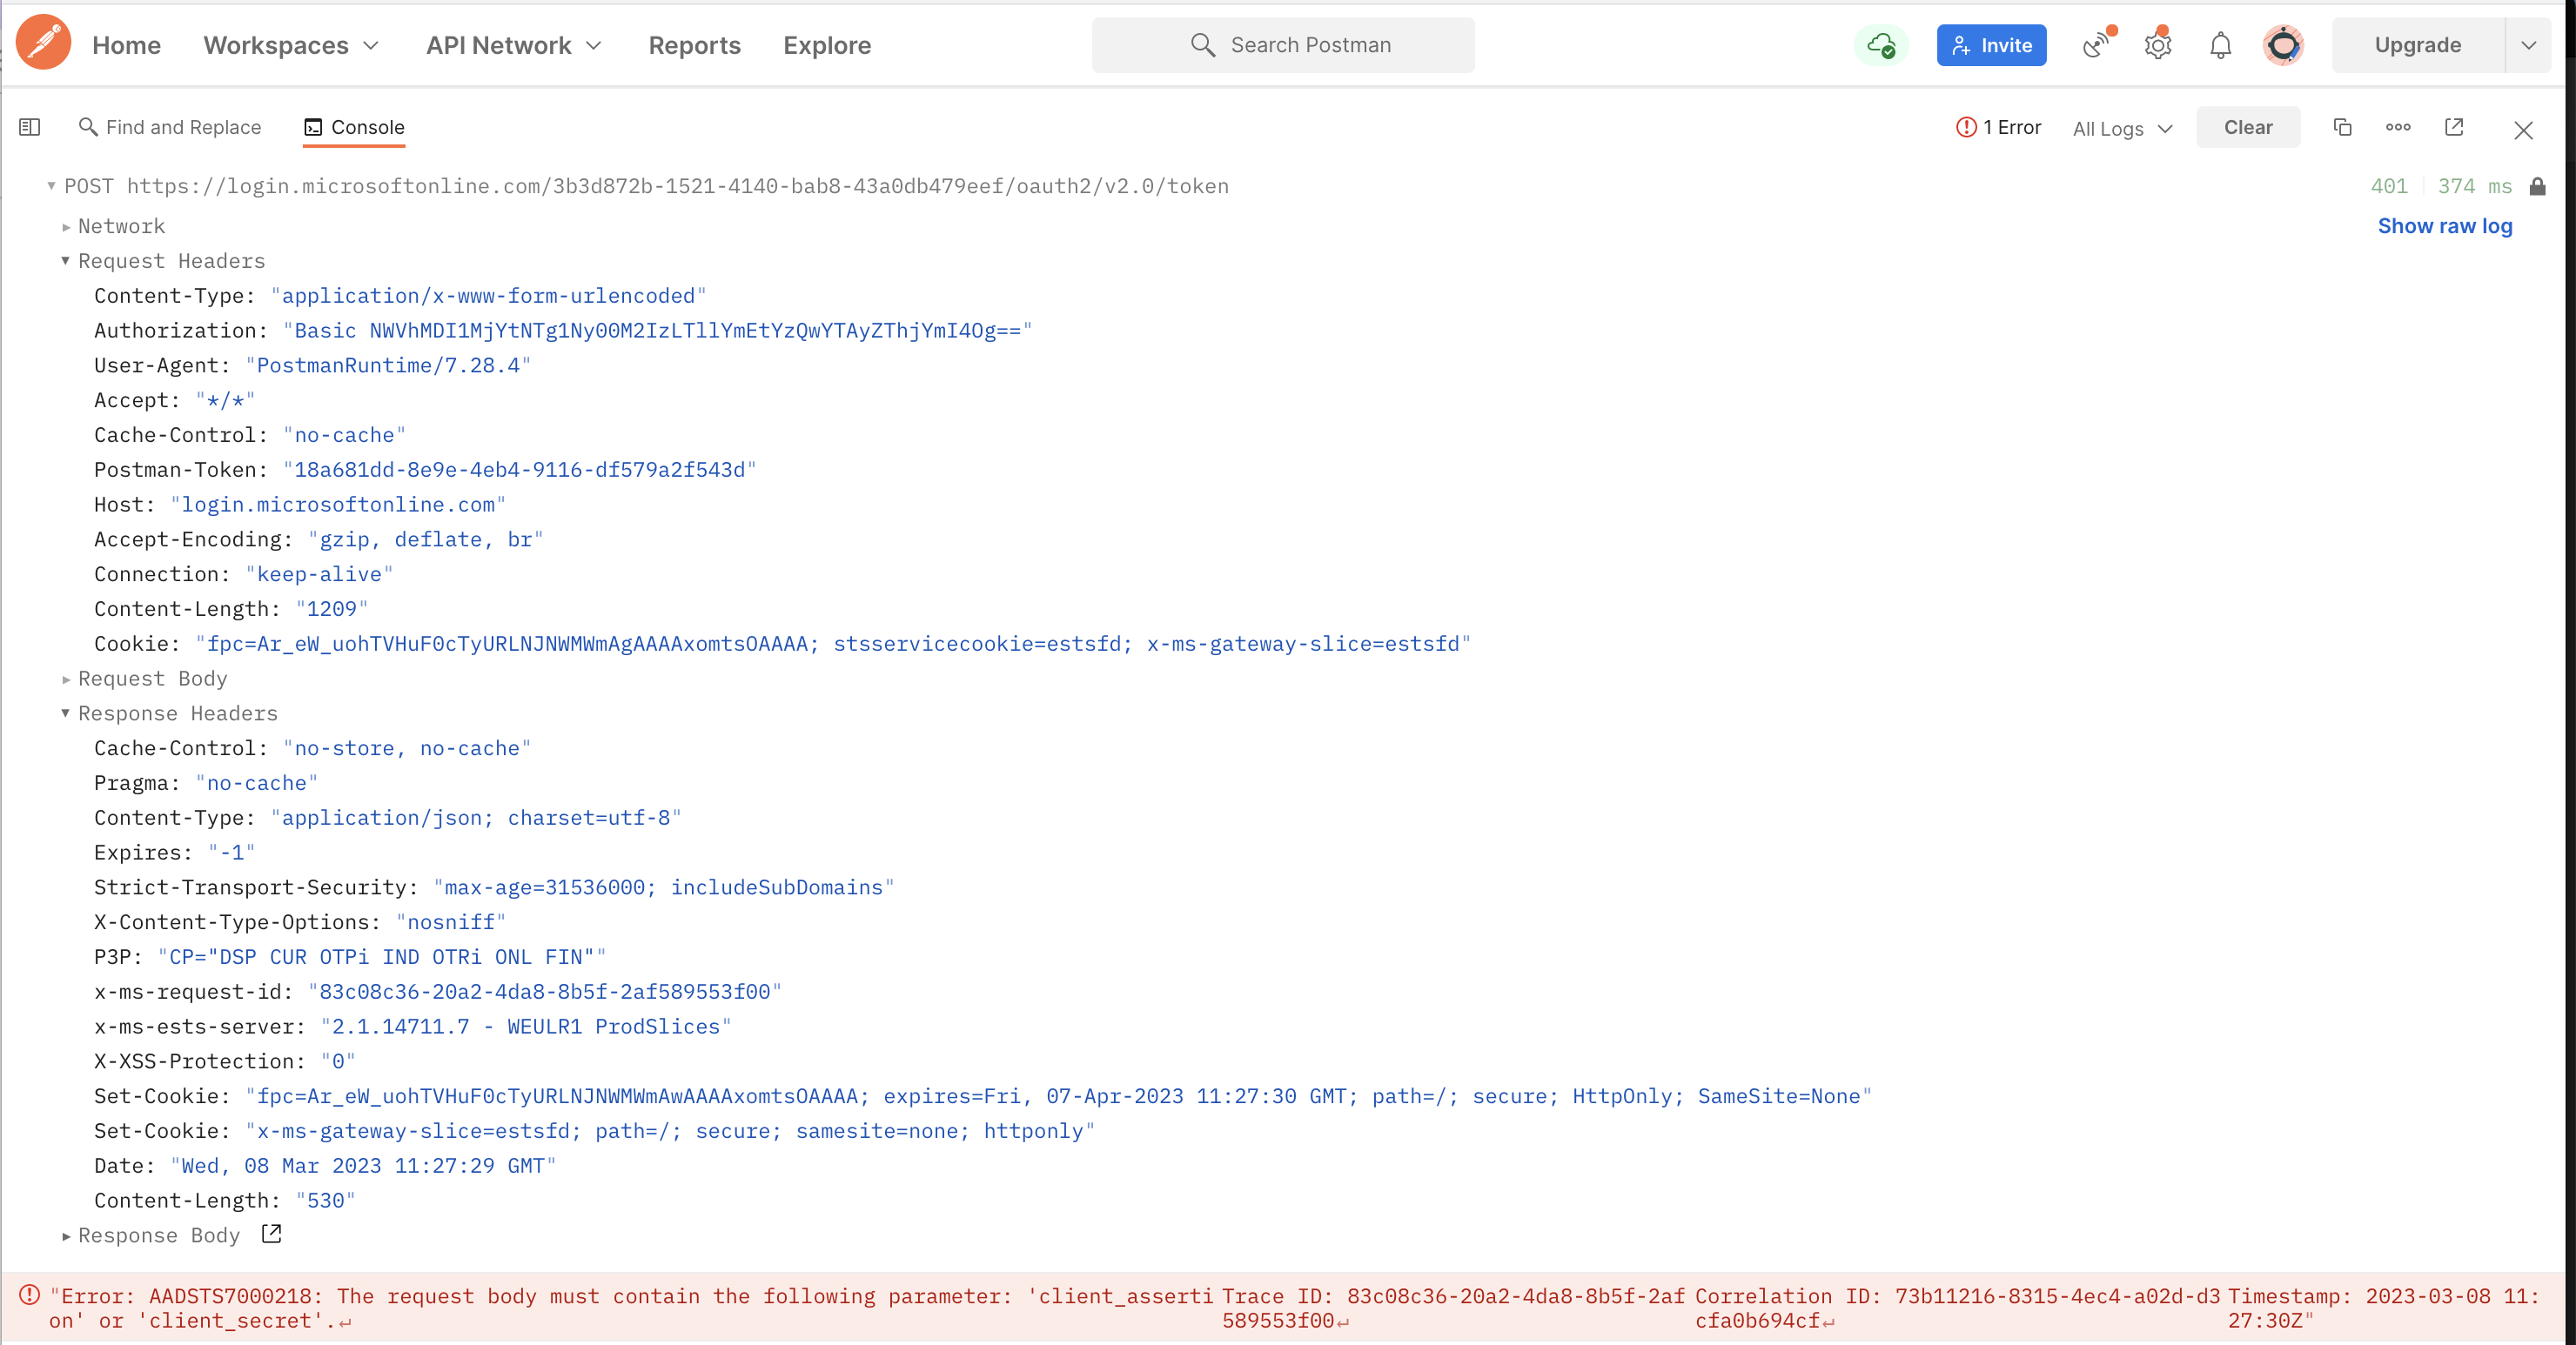This screenshot has width=2576, height=1345.
Task: Open the Response Body in external view
Action: (270, 1234)
